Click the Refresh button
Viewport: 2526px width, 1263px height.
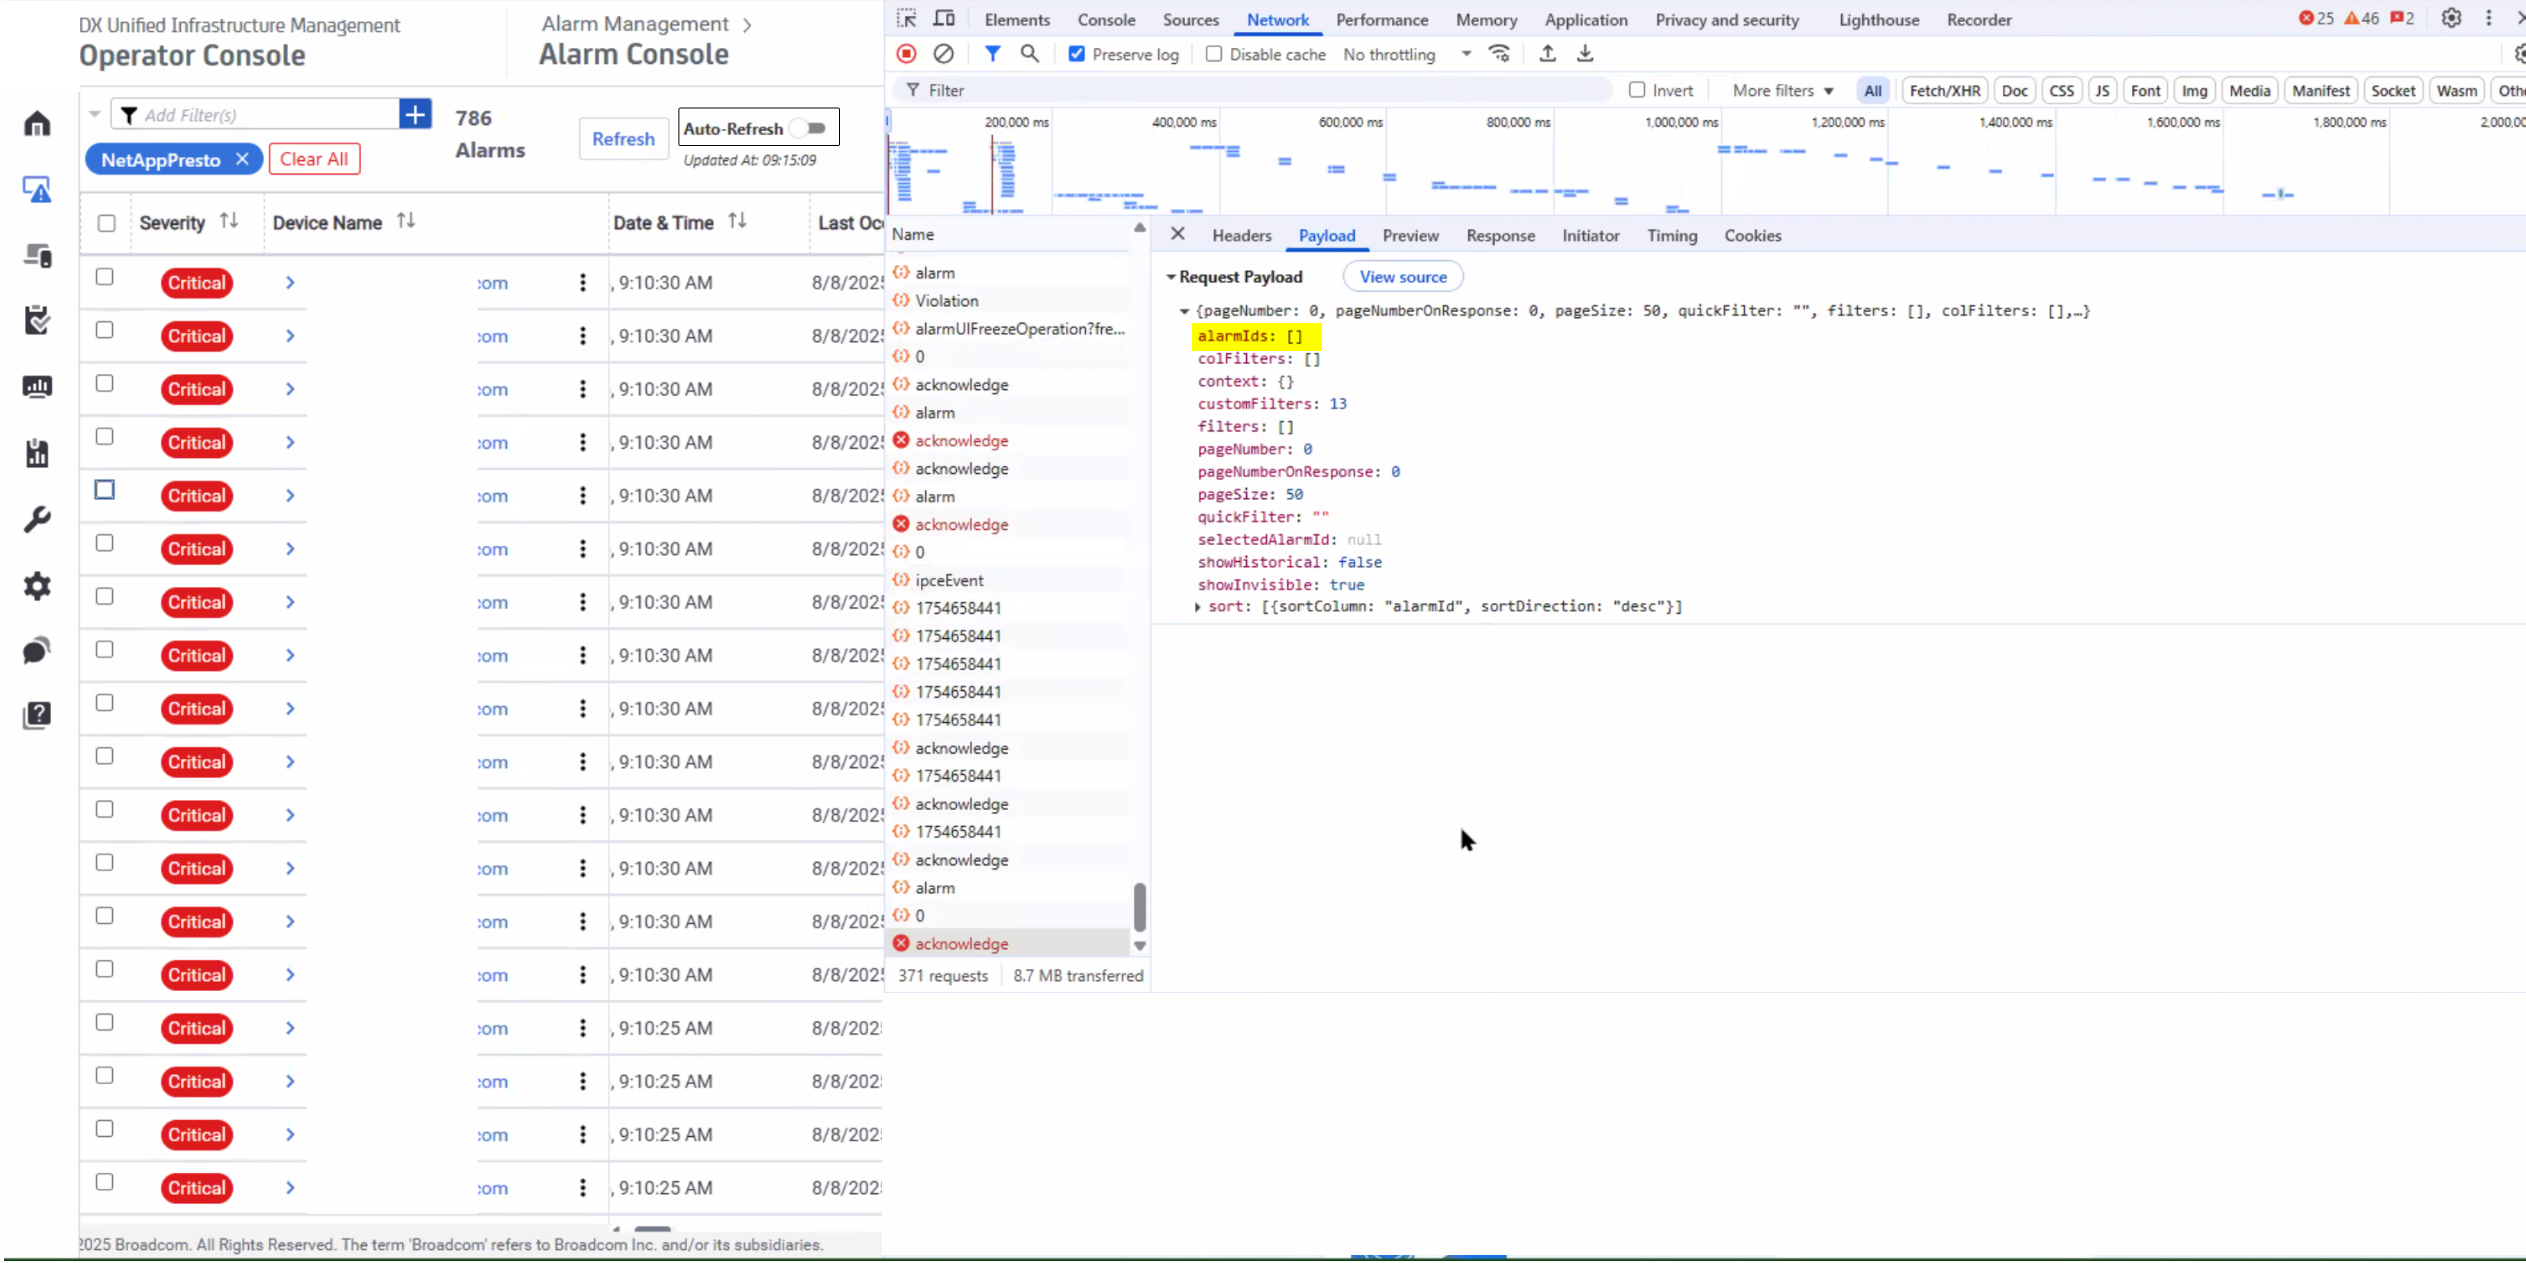(x=623, y=139)
